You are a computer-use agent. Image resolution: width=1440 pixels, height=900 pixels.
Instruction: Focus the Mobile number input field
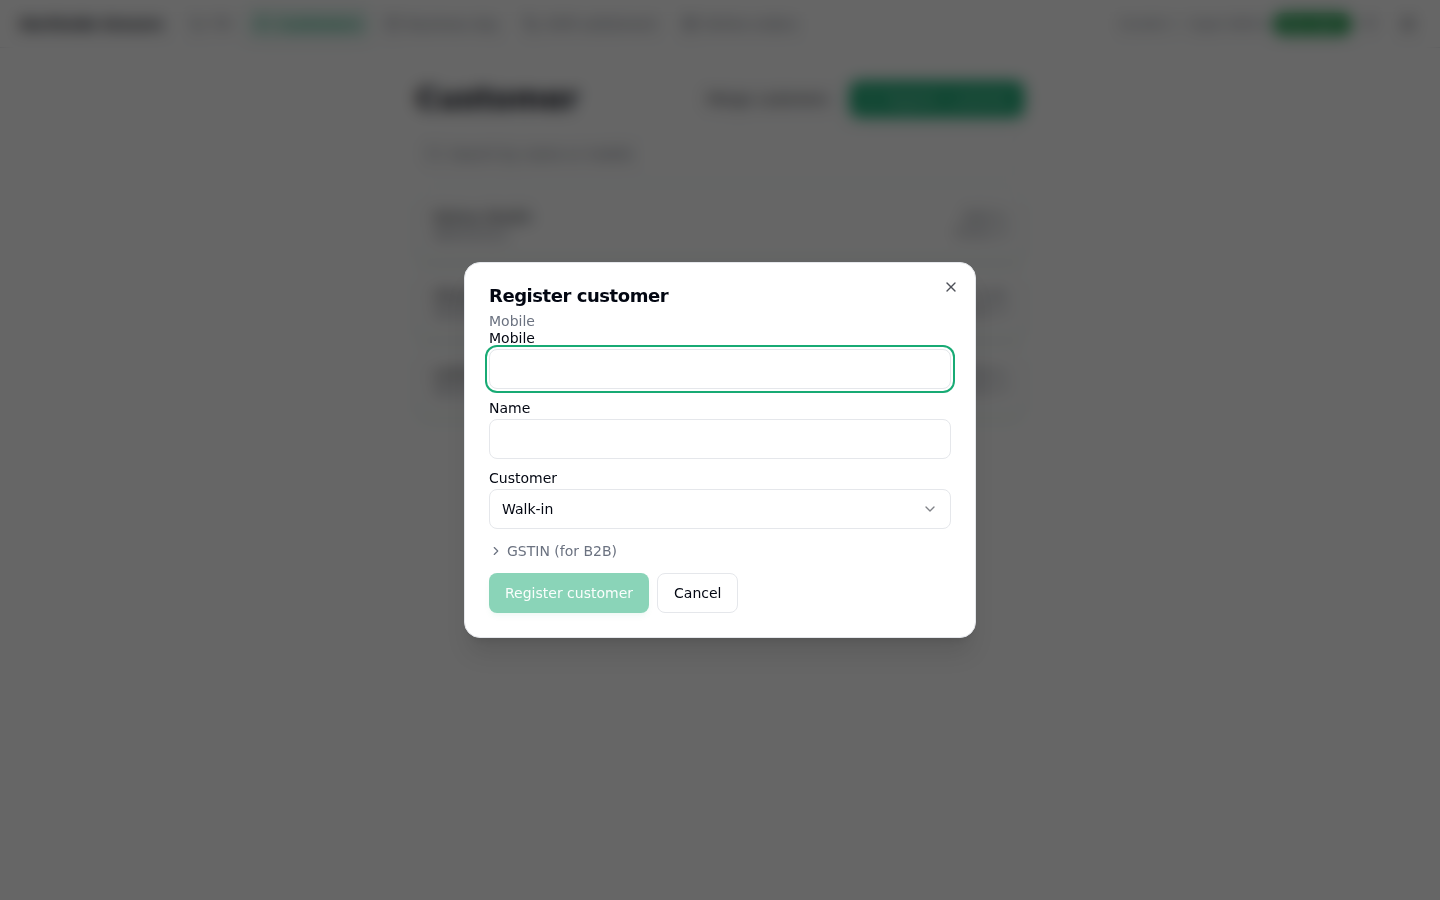(720, 369)
